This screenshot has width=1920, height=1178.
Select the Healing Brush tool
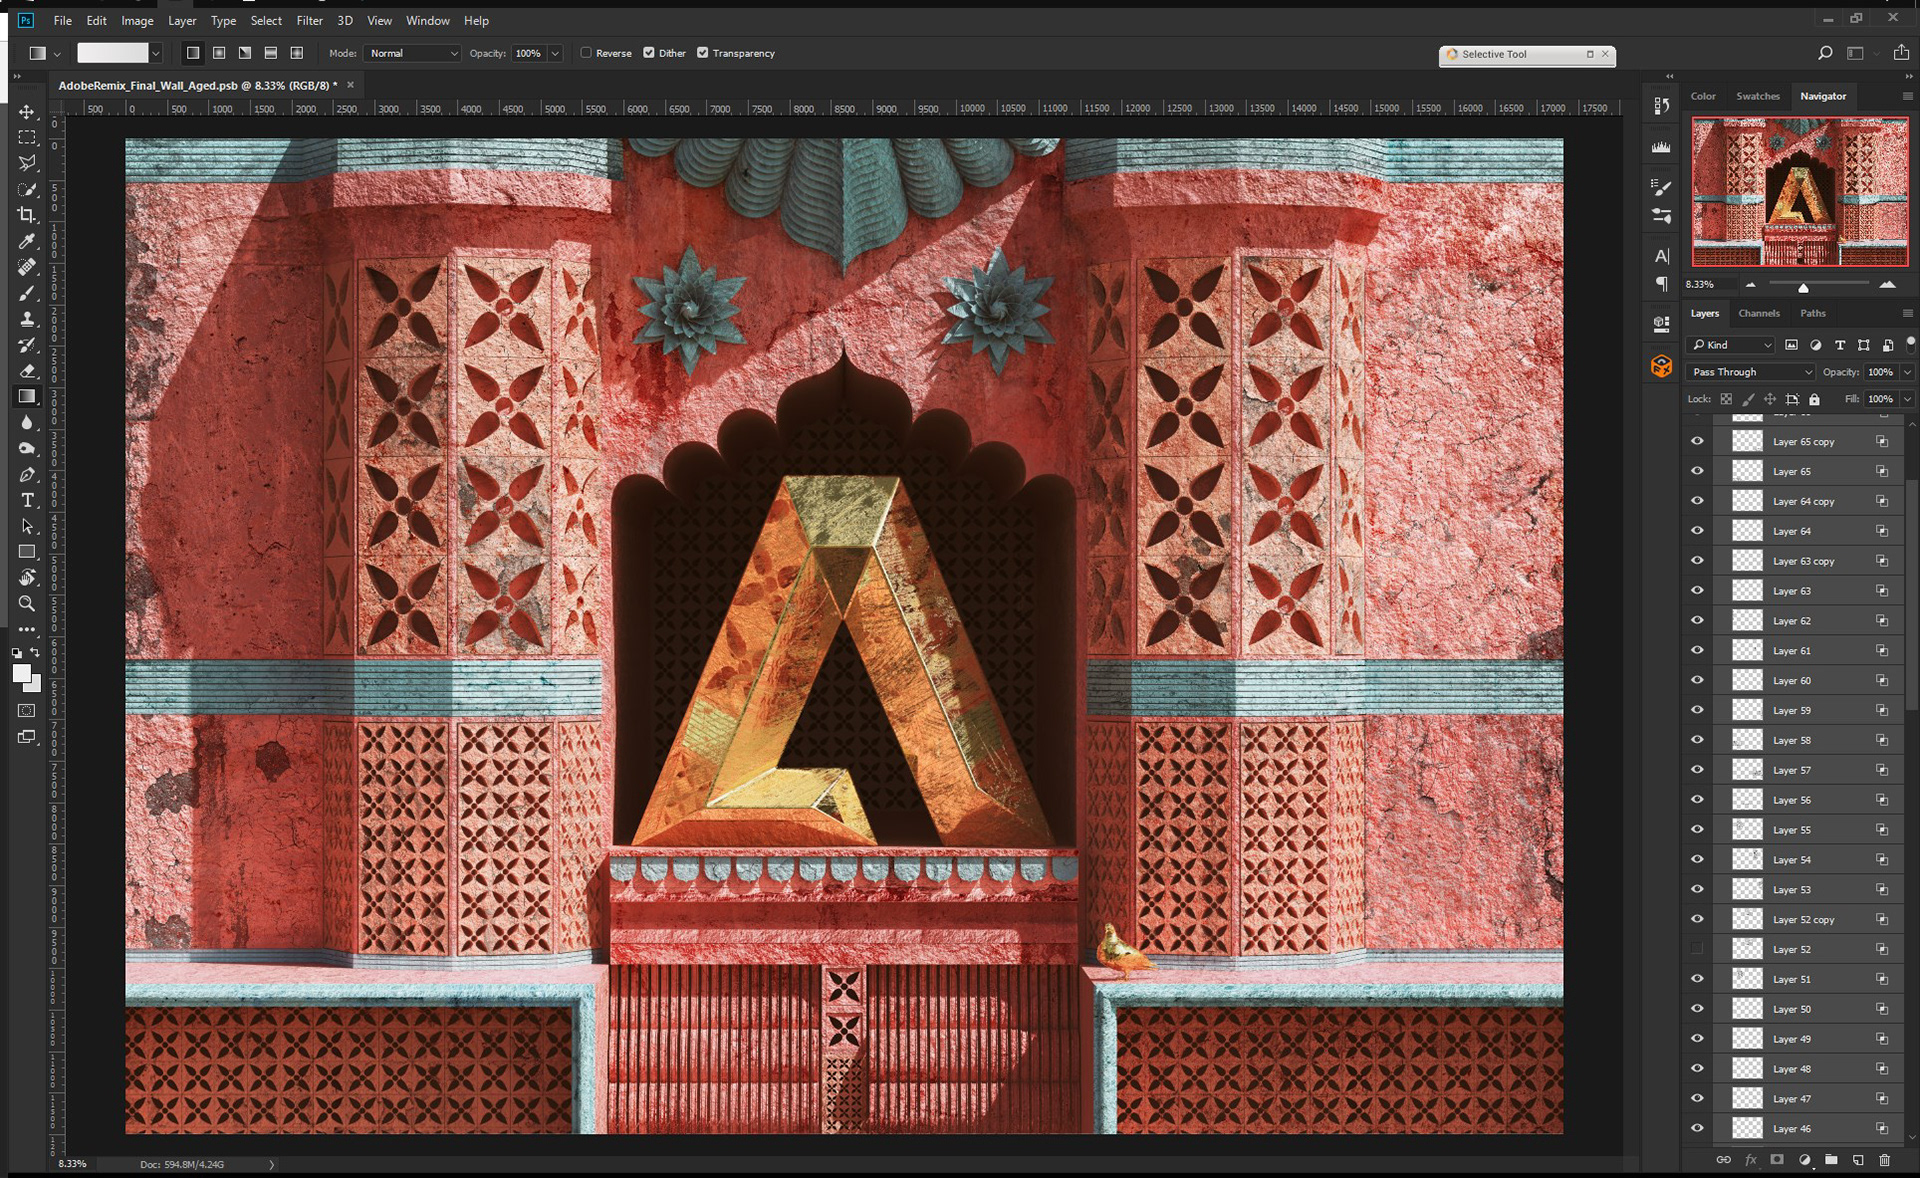point(27,267)
